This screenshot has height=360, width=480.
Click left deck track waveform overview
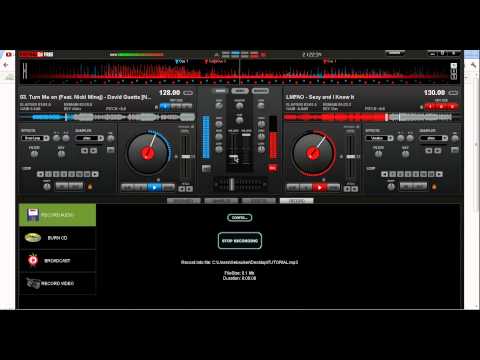[x=107, y=117]
